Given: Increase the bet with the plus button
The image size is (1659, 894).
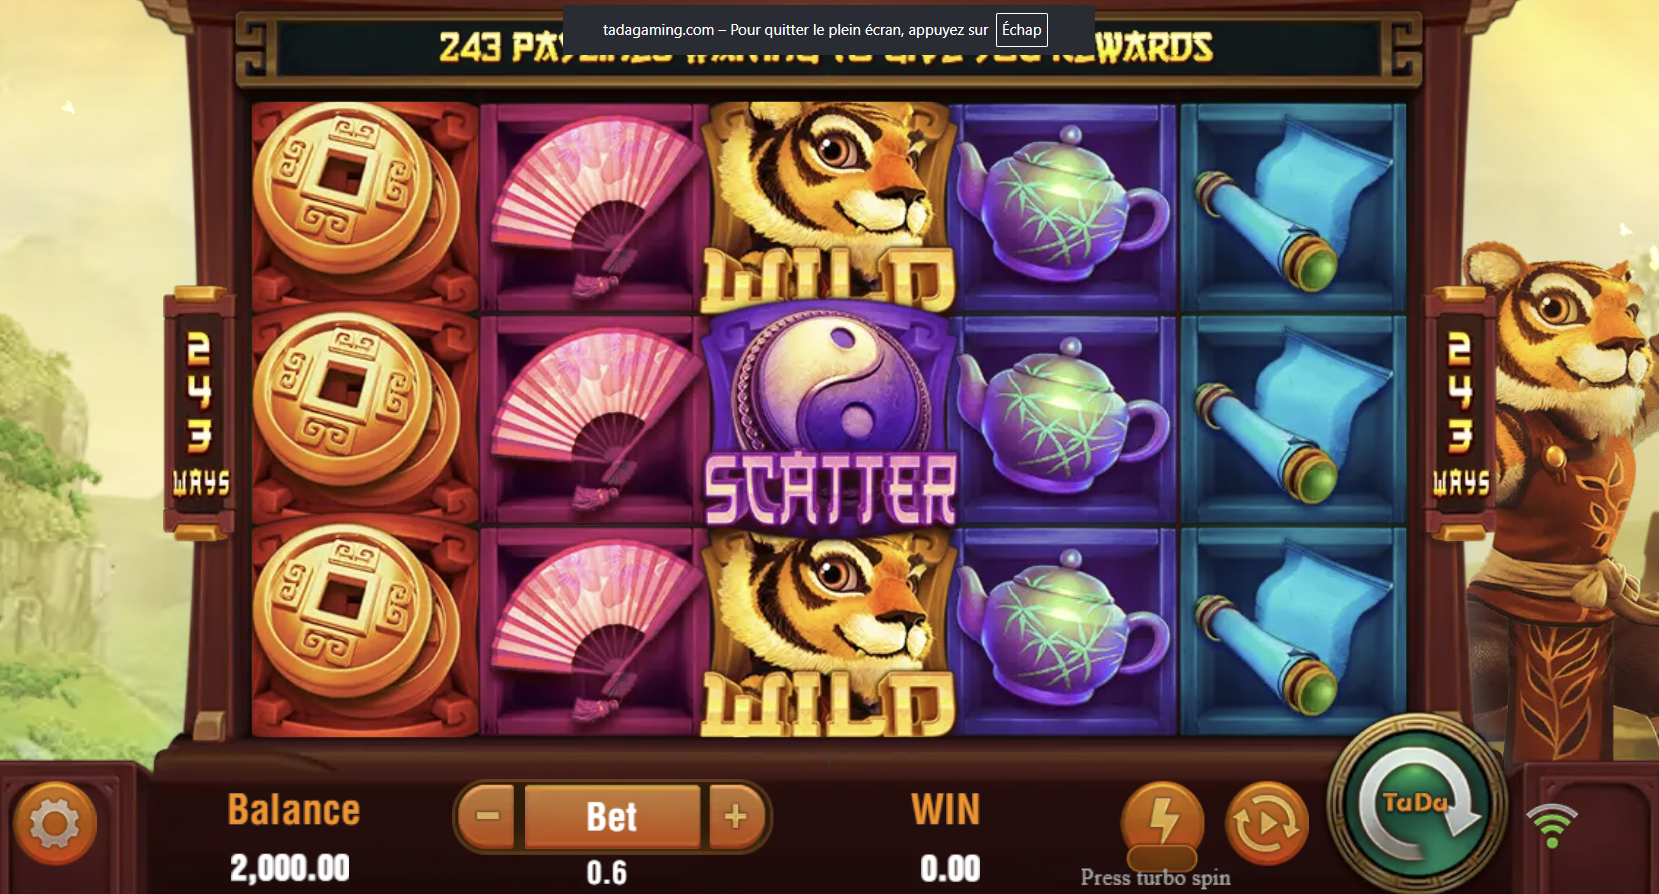Looking at the screenshot, I should click(737, 816).
